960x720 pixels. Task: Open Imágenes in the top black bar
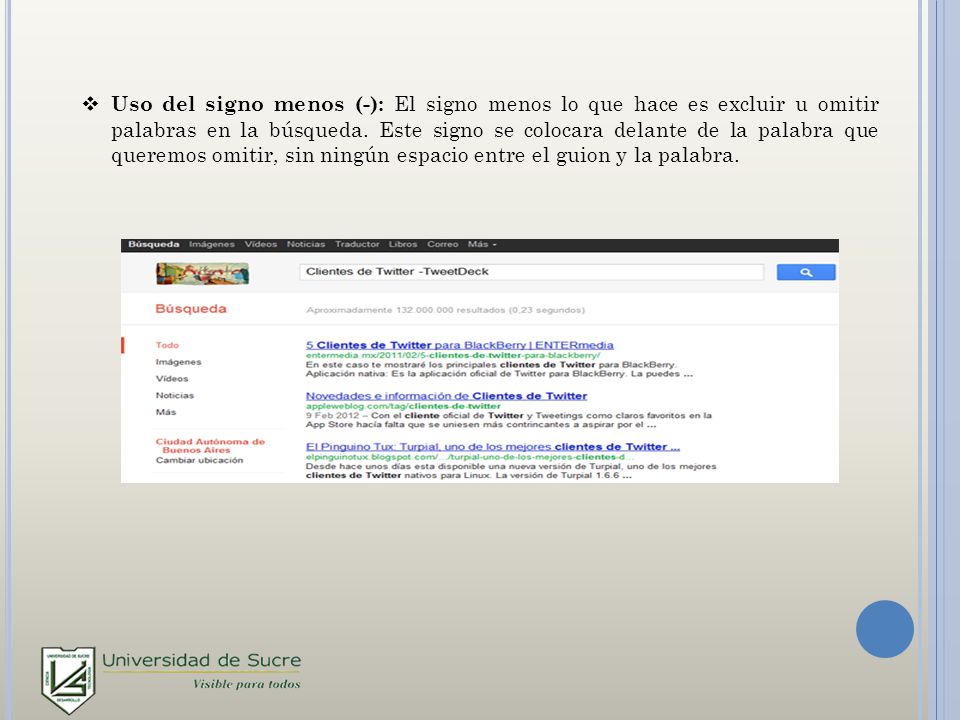pos(212,244)
